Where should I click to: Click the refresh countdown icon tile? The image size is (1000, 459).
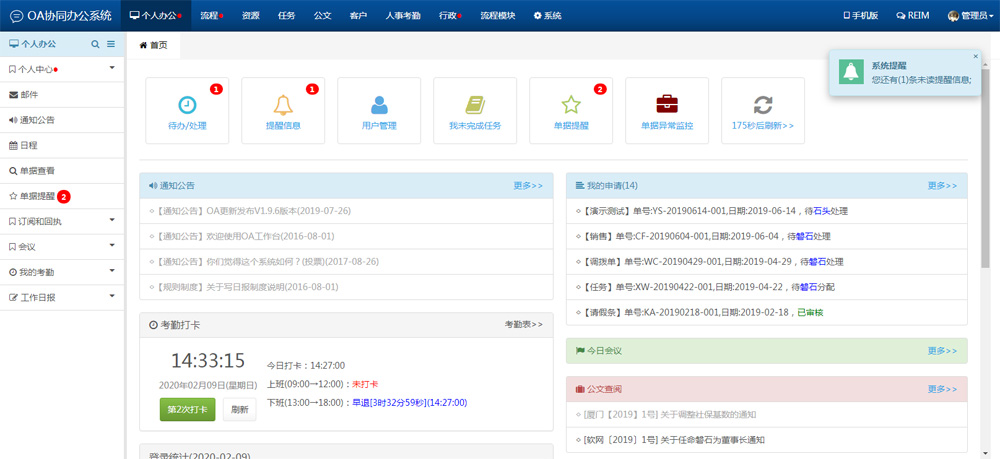tap(763, 110)
